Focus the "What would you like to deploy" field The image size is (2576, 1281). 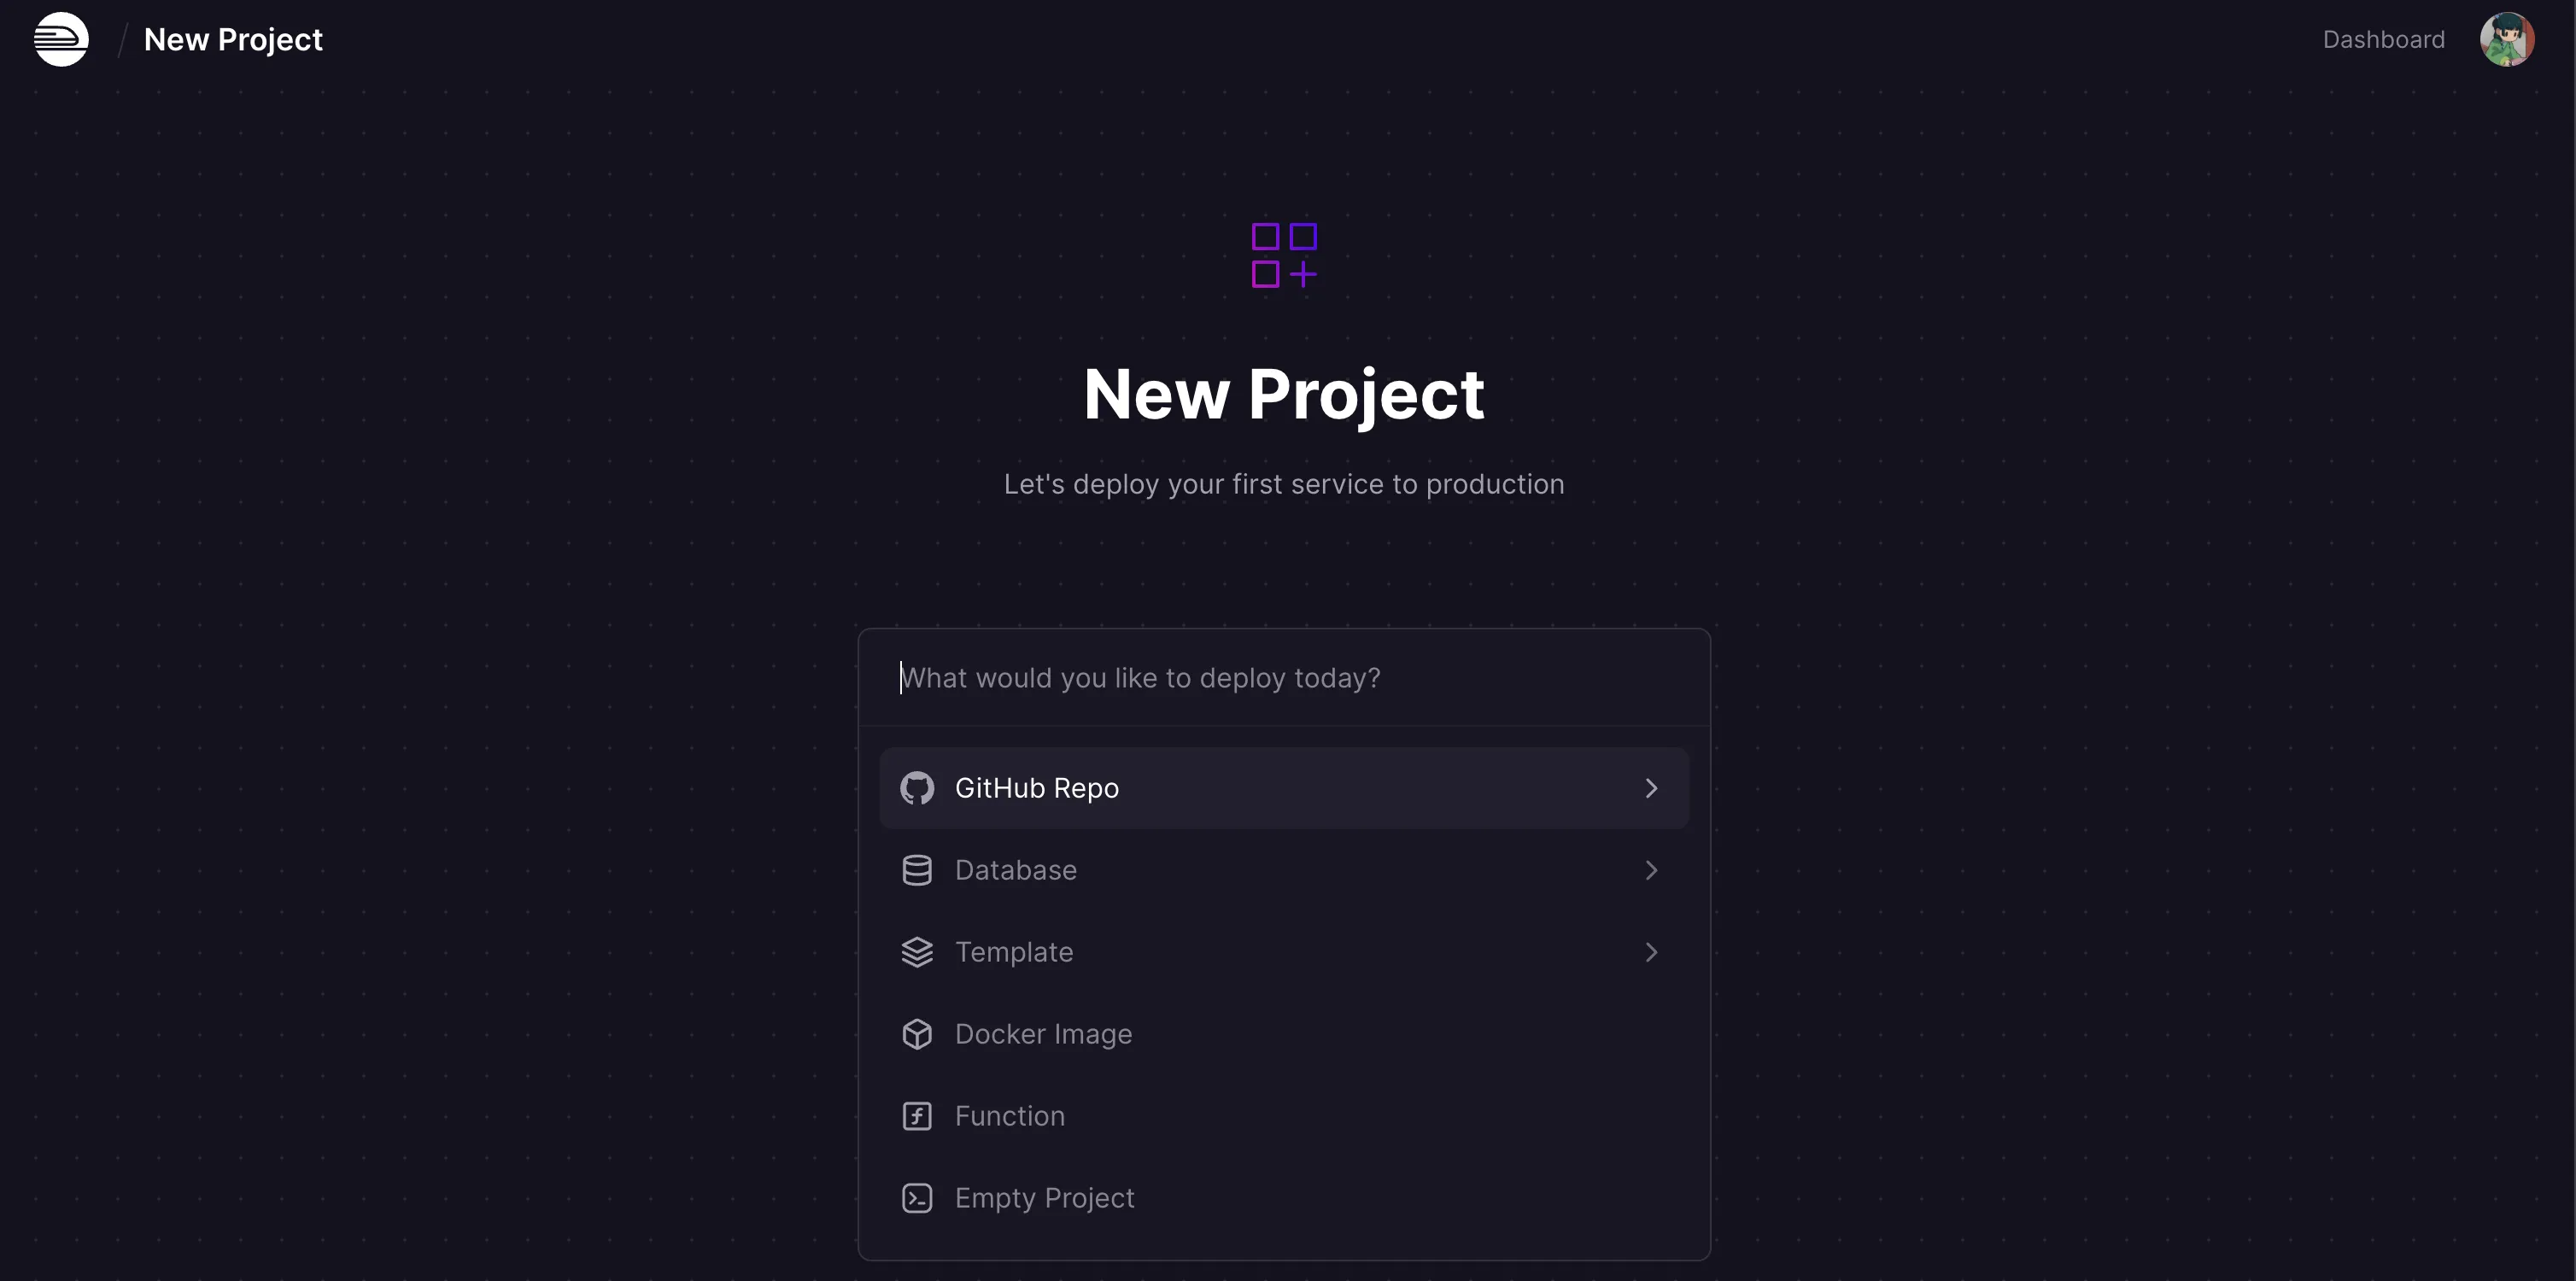(1284, 678)
